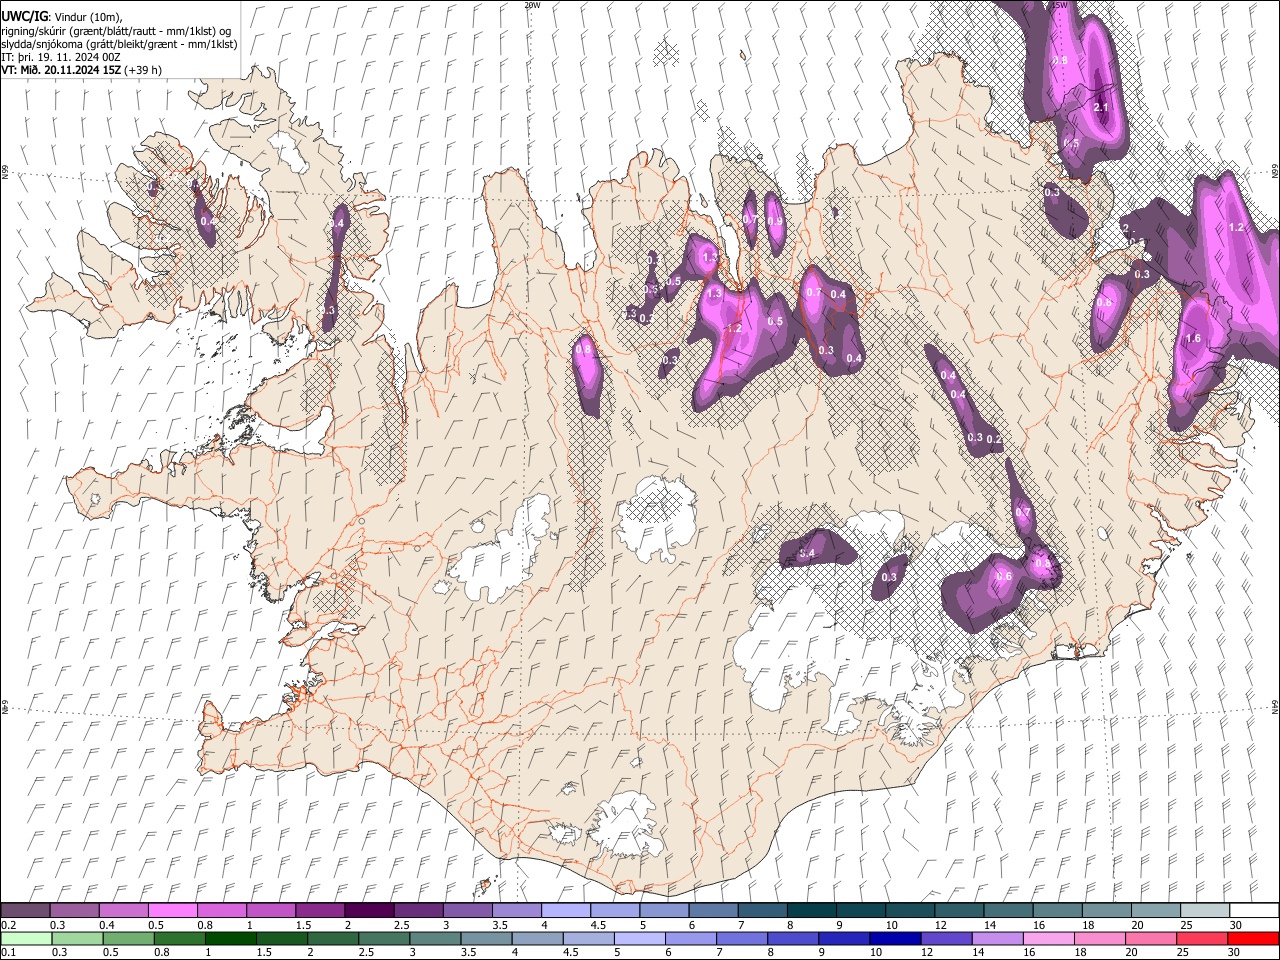Pick the light violet rain swatch for 14–16
The height and width of the screenshot is (960, 1280).
[998, 938]
